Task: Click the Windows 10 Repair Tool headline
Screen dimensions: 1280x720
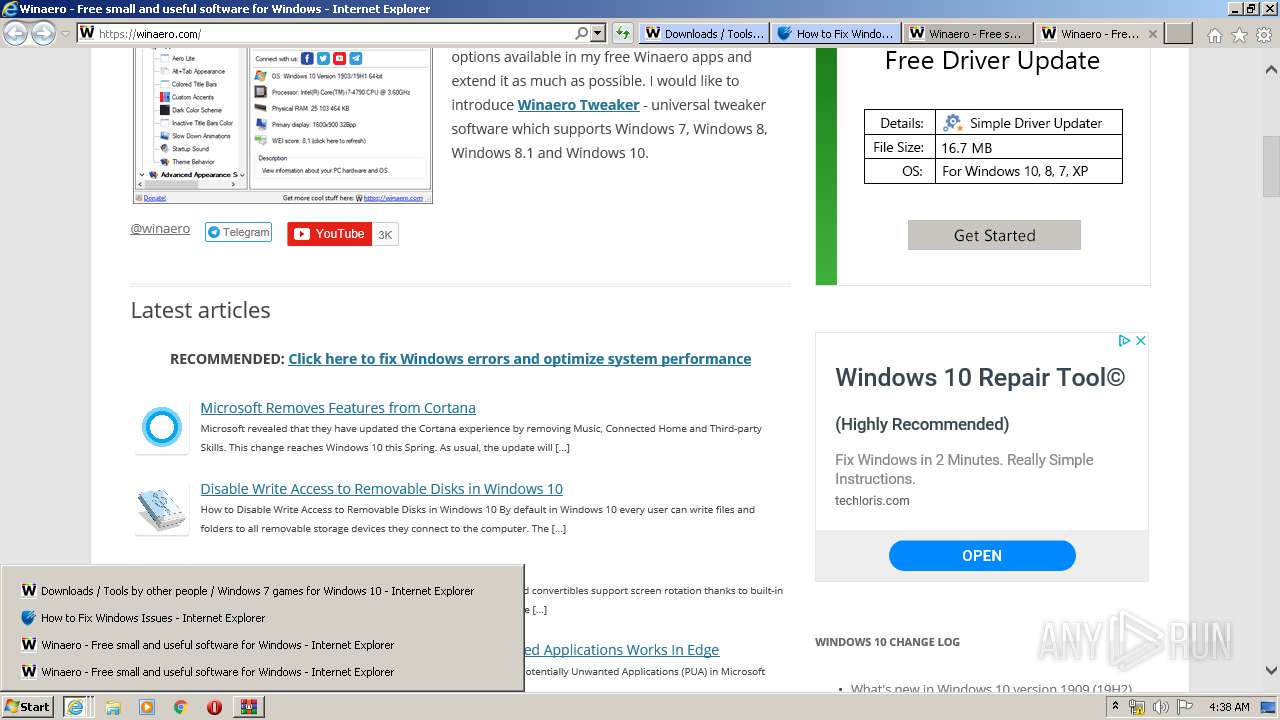Action: point(980,378)
